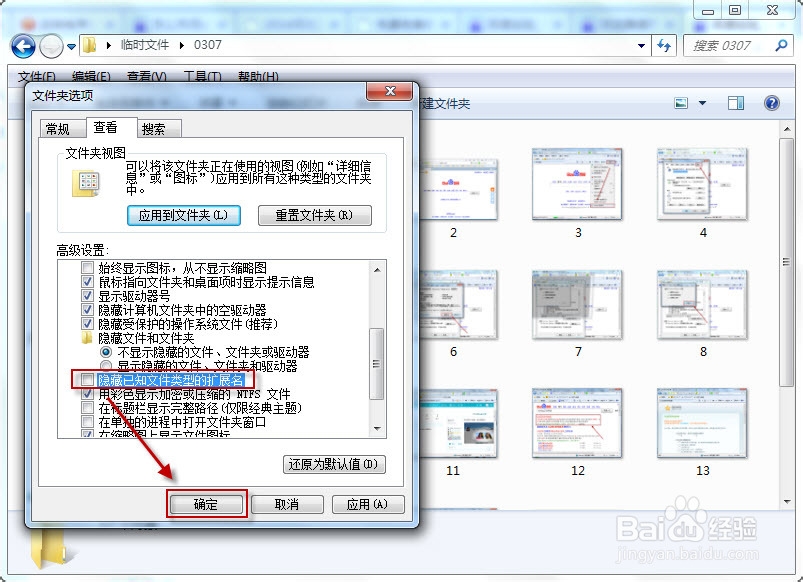Select thumbnail image 7
803x582 pixels.
pos(577,305)
